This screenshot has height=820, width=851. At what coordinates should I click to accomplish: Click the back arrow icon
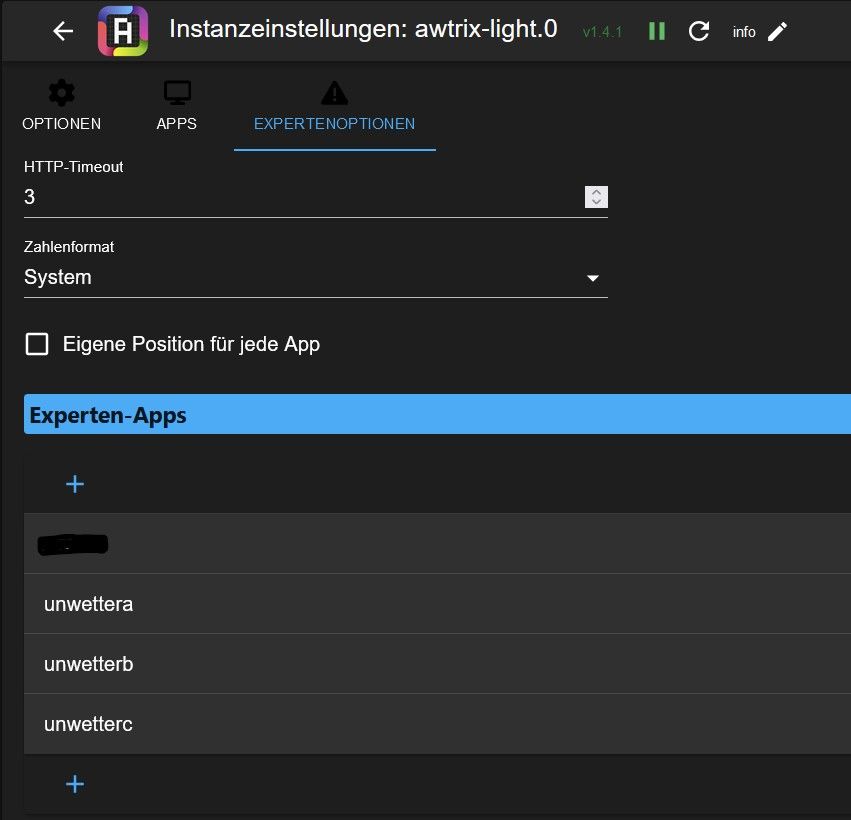pyautogui.click(x=63, y=31)
